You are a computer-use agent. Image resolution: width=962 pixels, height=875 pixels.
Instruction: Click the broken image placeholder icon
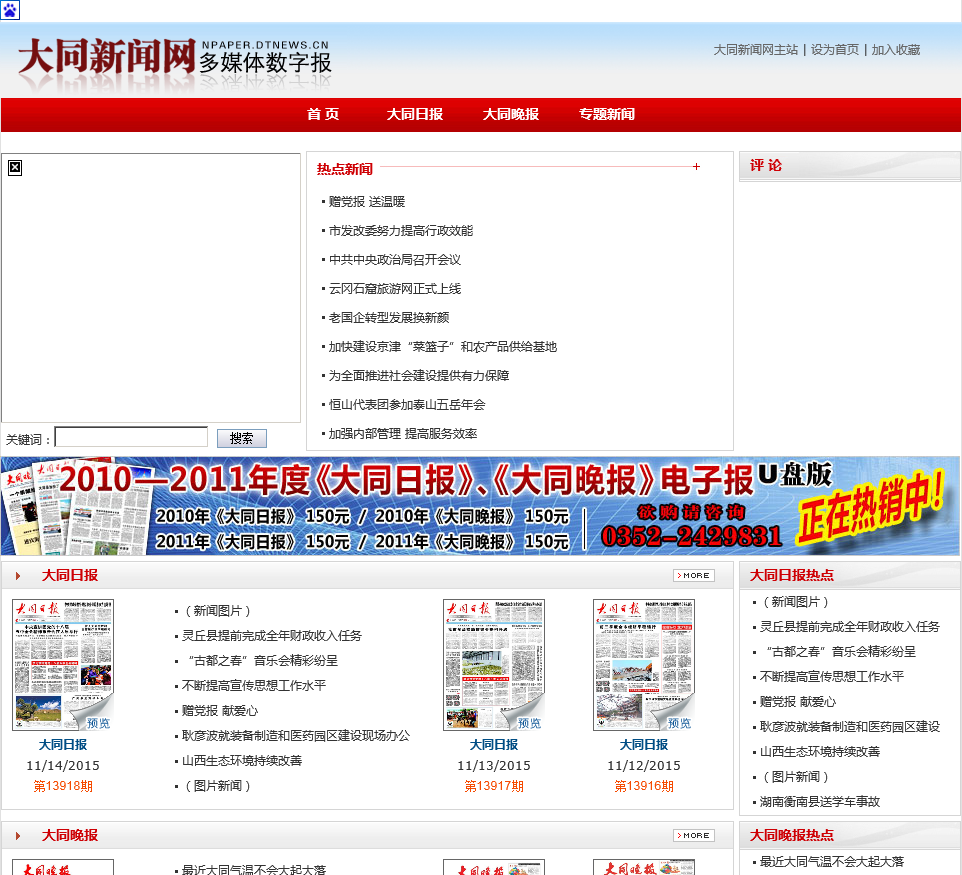pos(15,168)
